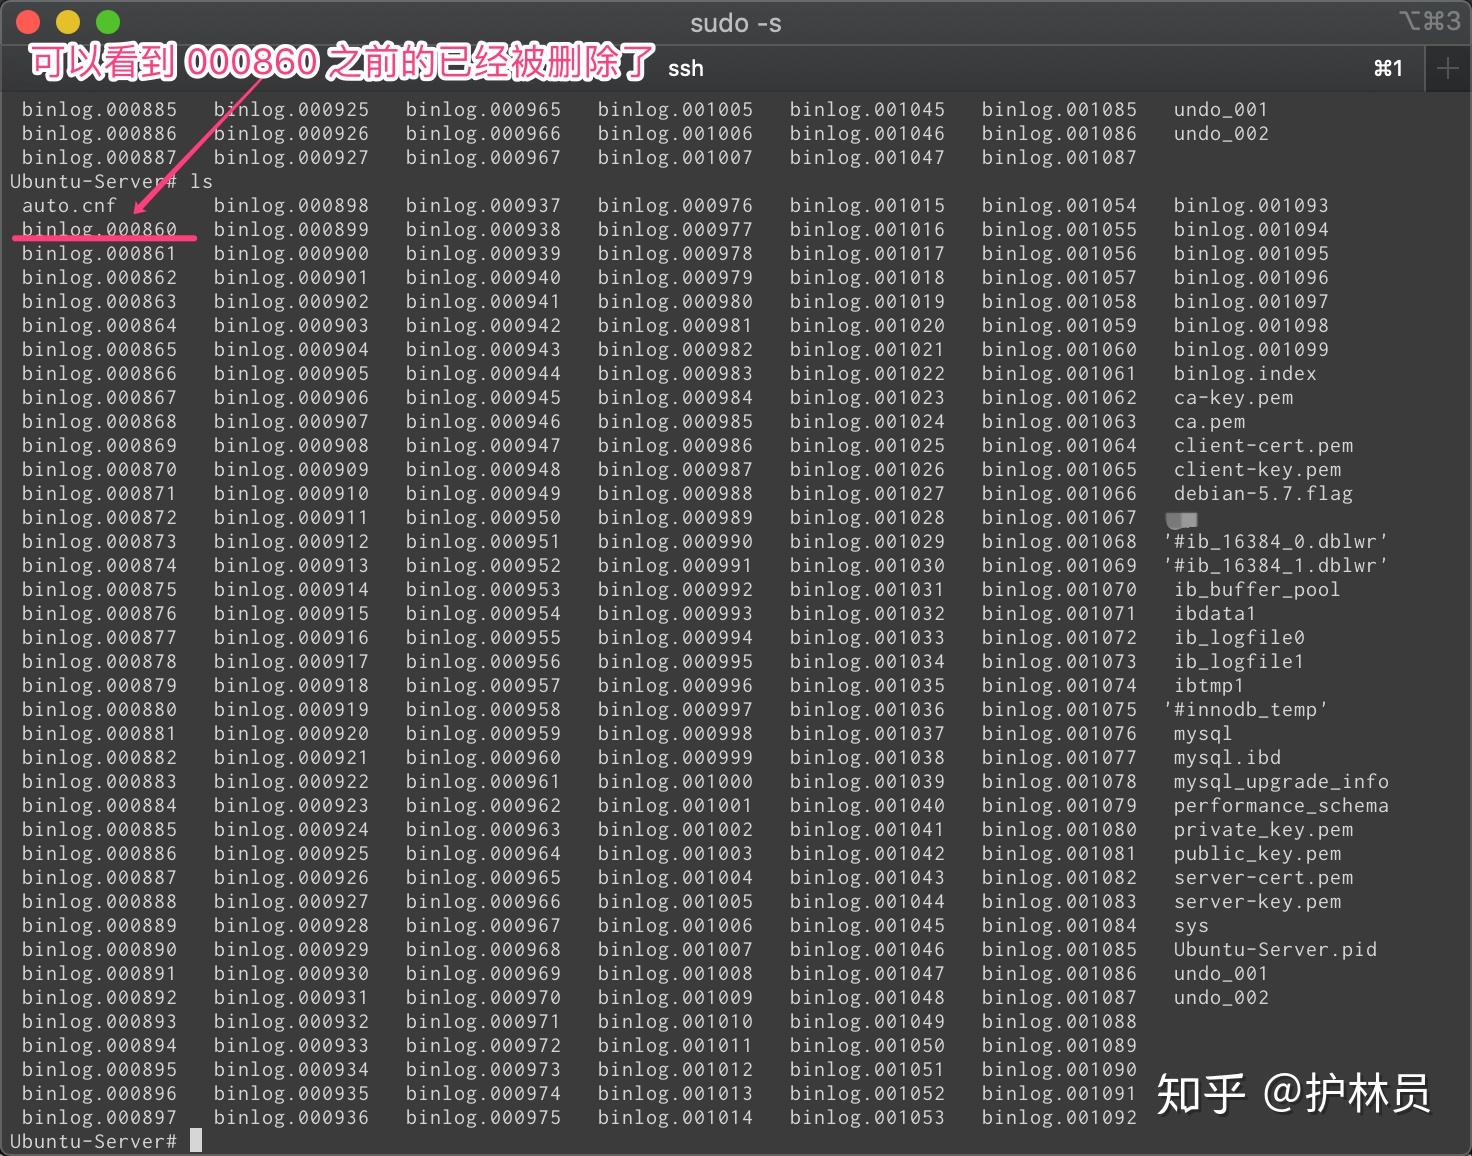Click the sudo -s window title
This screenshot has width=1472, height=1156.
pyautogui.click(x=735, y=22)
